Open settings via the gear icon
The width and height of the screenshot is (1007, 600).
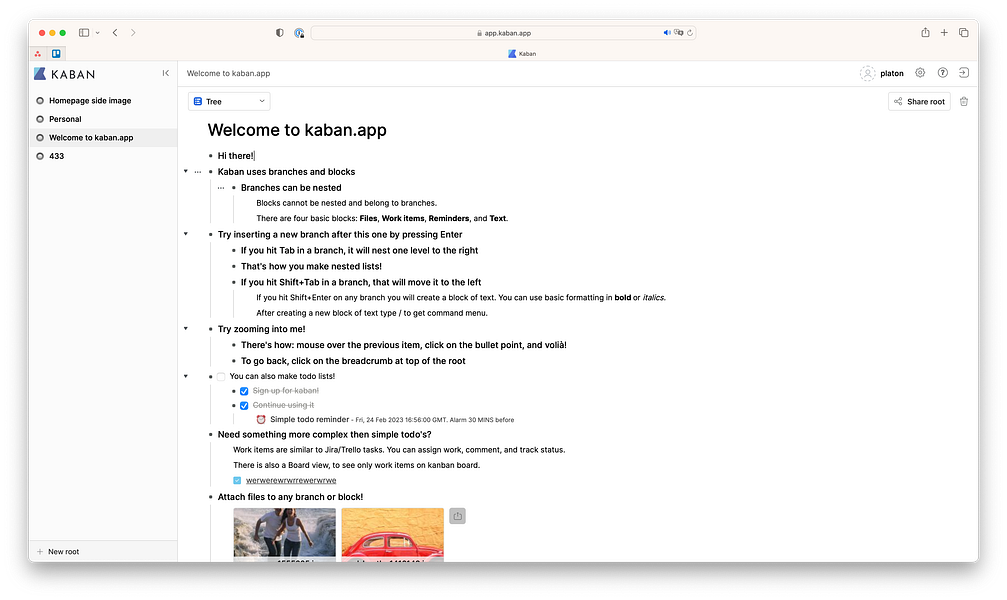coord(920,73)
